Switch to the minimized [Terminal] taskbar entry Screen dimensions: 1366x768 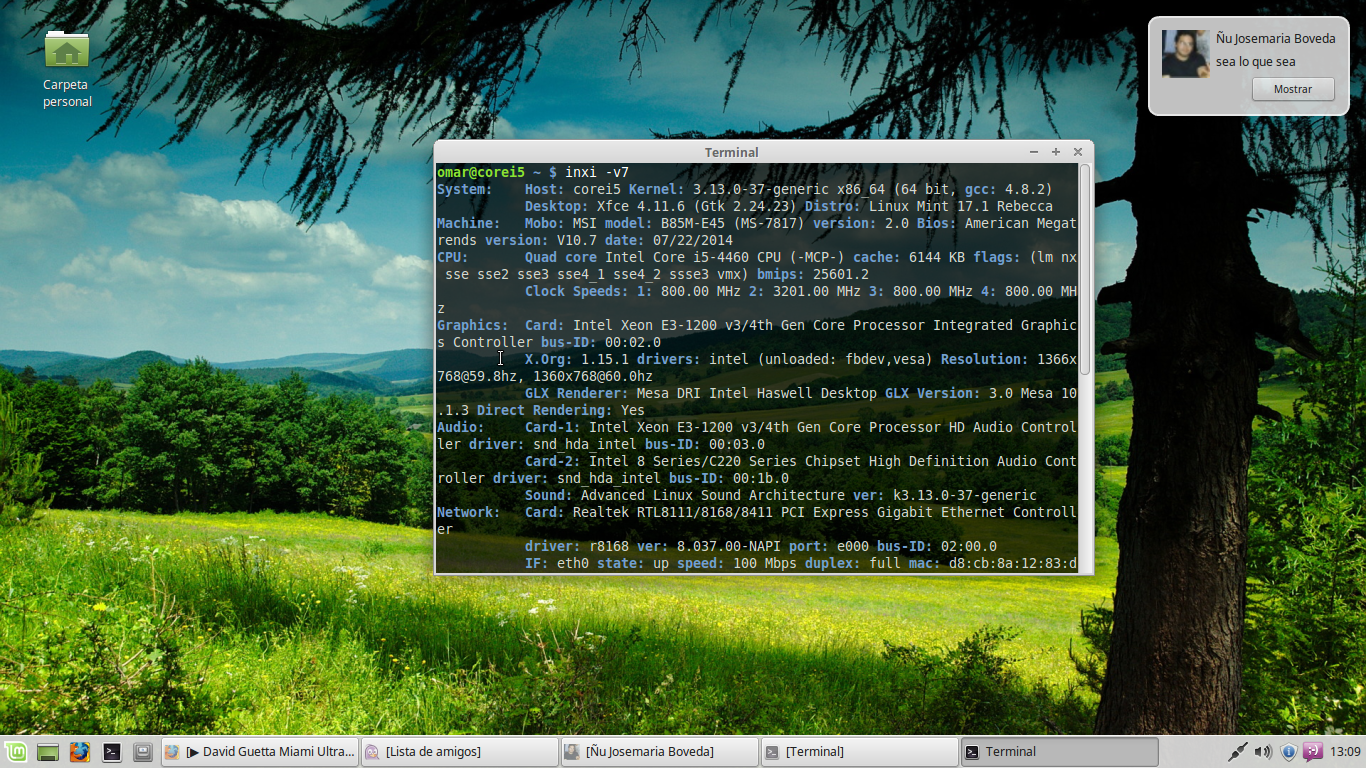pos(859,752)
